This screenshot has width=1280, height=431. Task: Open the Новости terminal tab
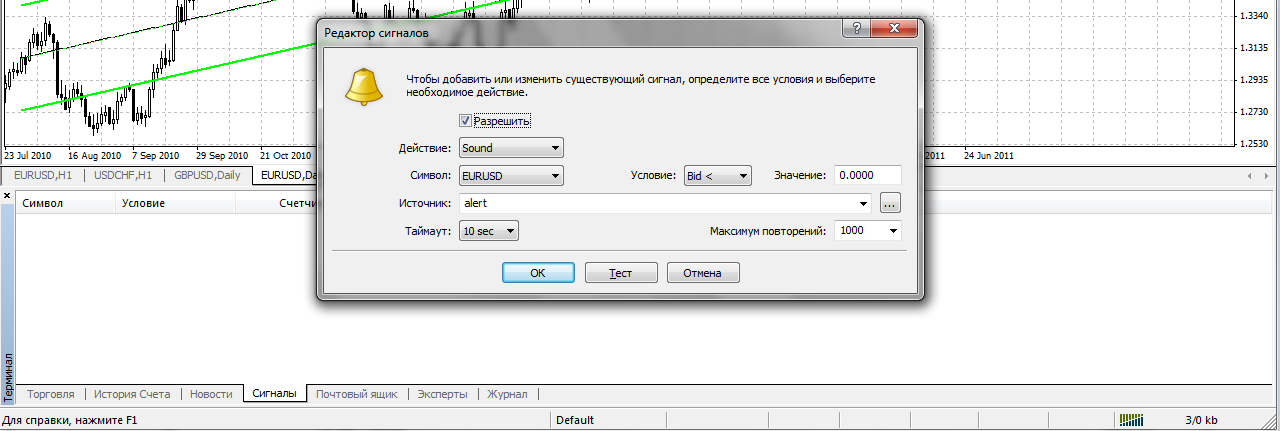pyautogui.click(x=212, y=394)
